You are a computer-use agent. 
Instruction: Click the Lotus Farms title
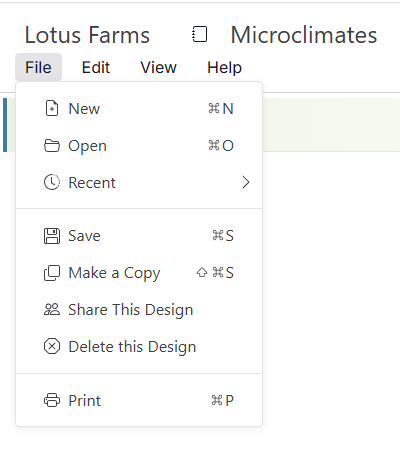(x=87, y=35)
